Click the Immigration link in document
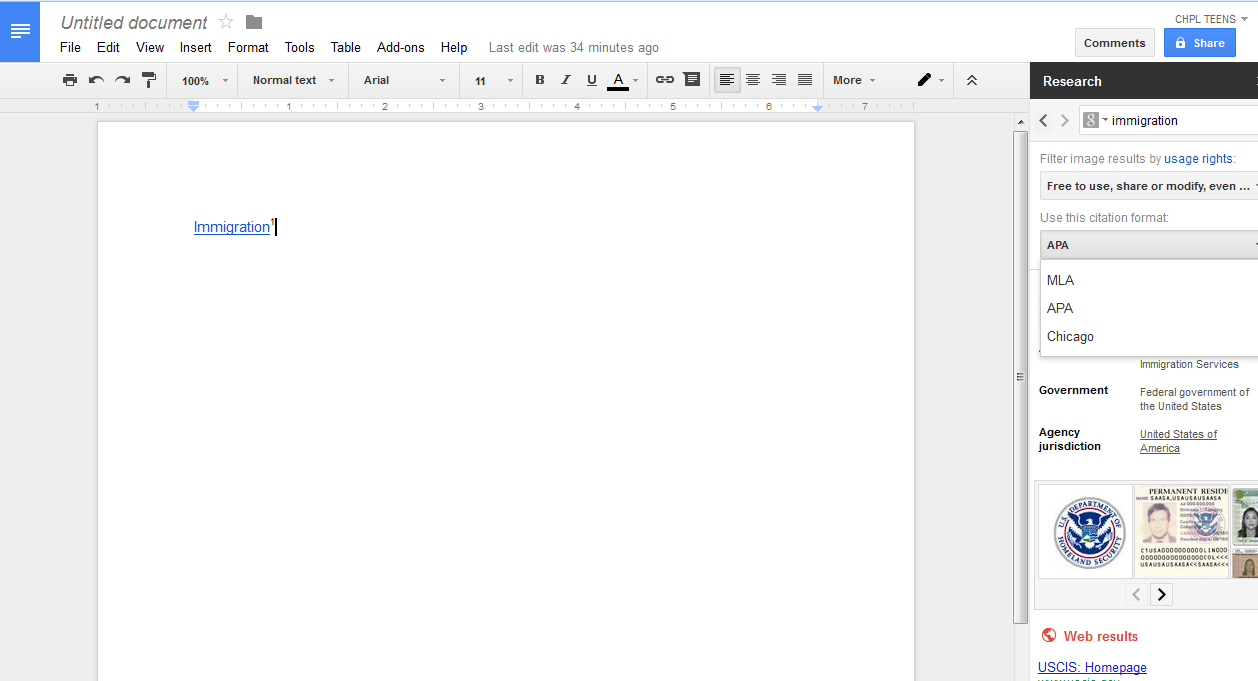The width and height of the screenshot is (1258, 681). (x=232, y=227)
